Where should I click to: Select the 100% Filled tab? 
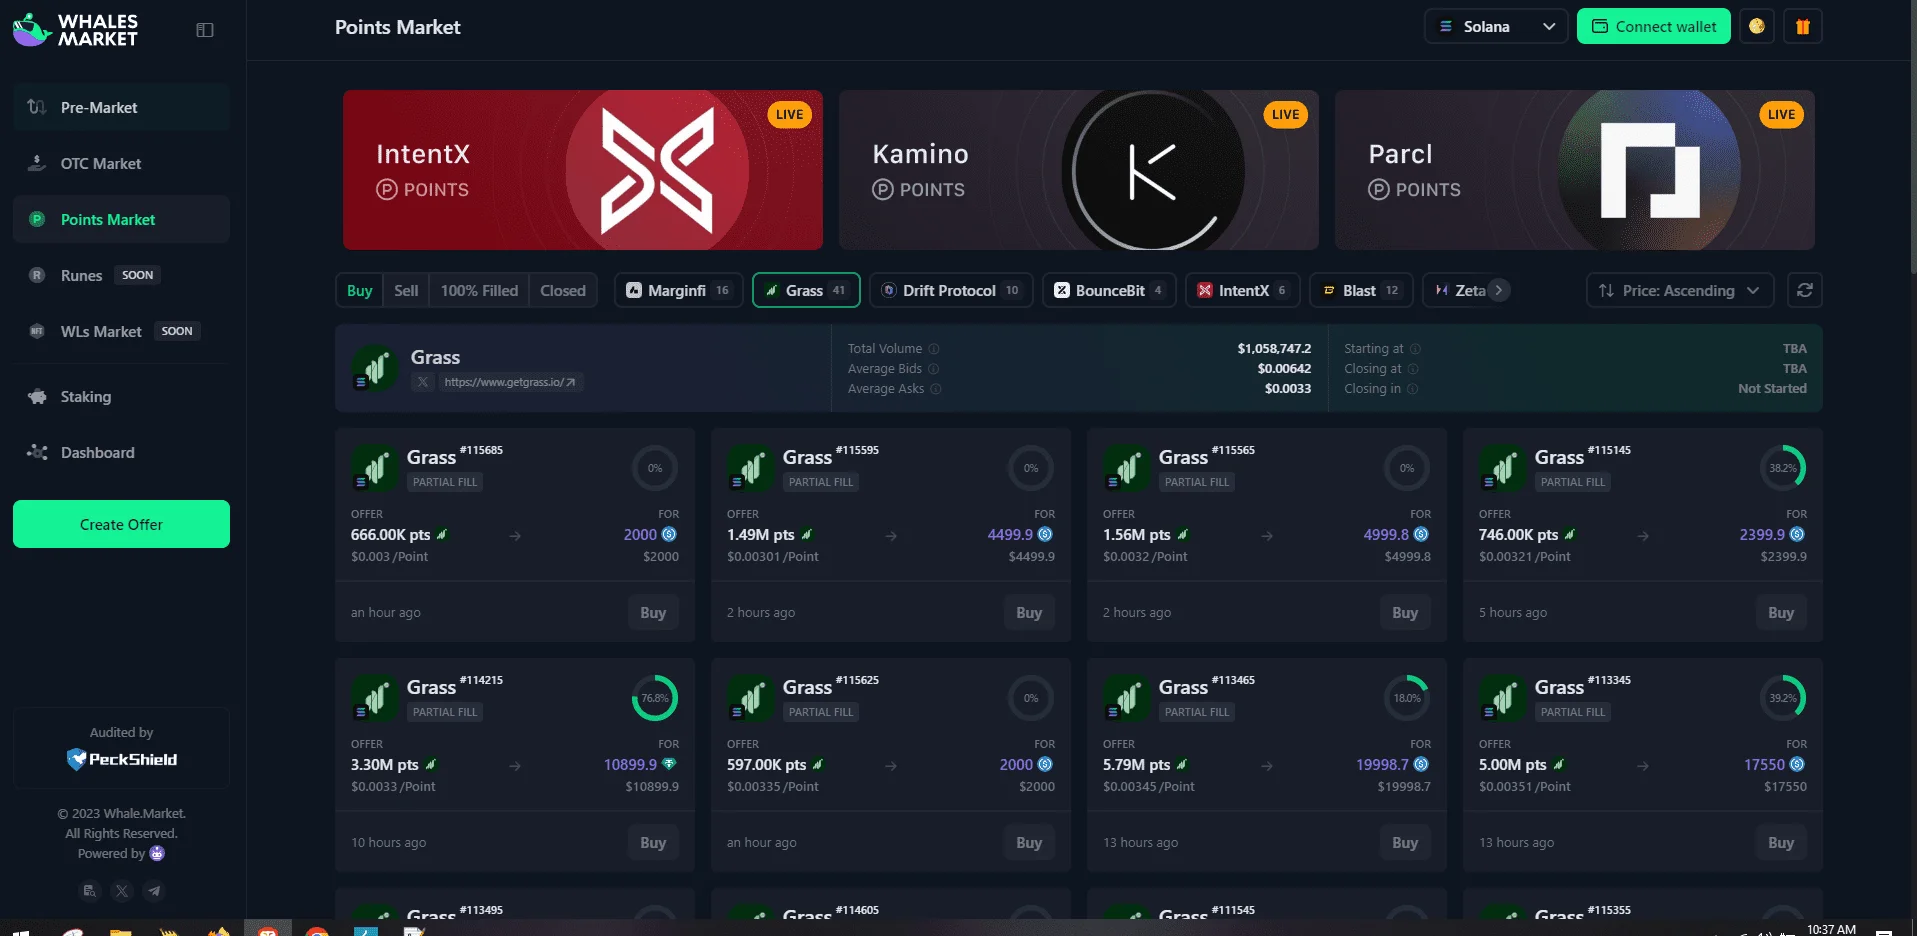point(479,290)
